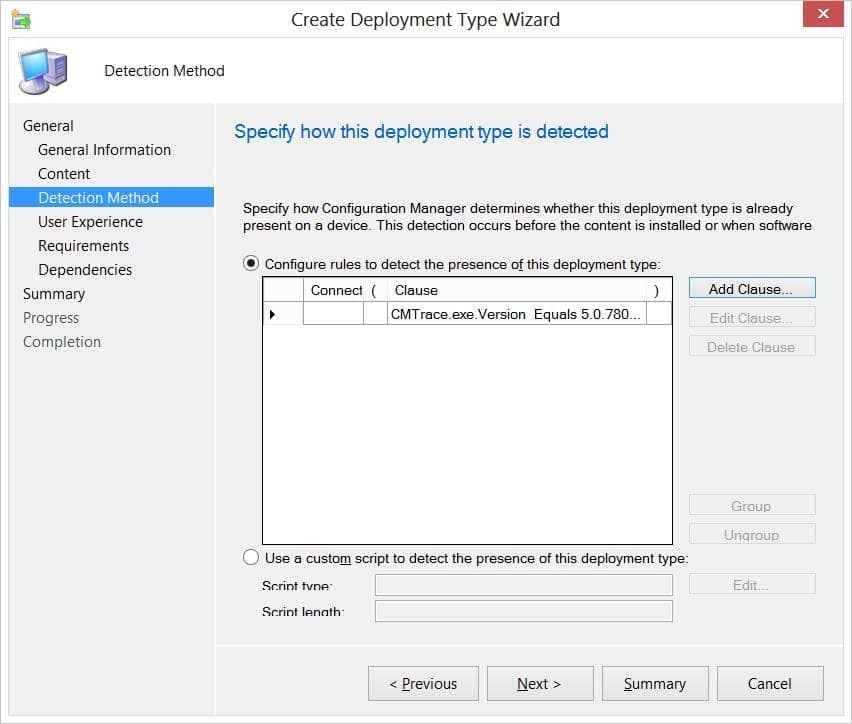Viewport: 852px width, 724px height.
Task: Jump ahead using the Summary button
Action: click(x=655, y=683)
